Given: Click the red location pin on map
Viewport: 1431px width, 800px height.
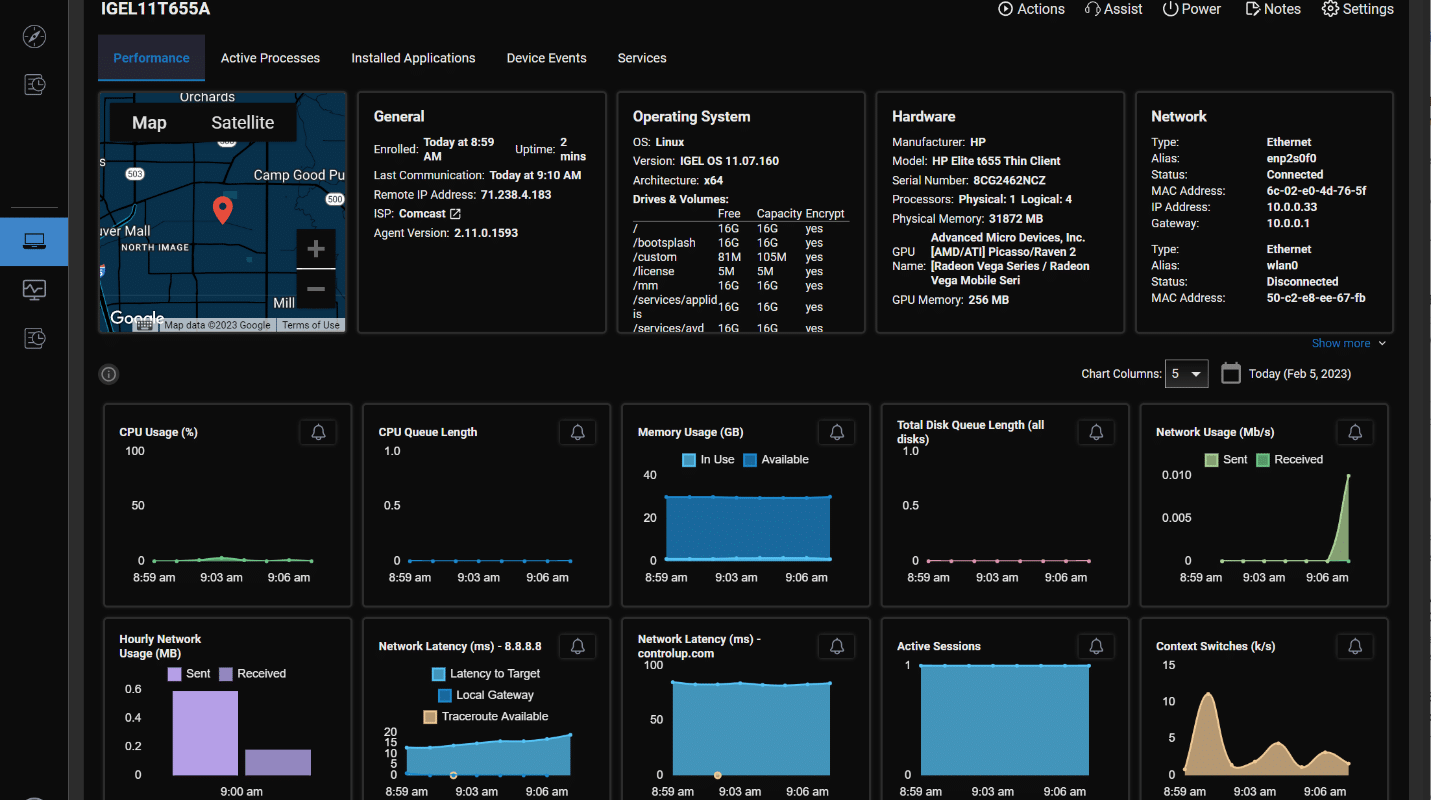Looking at the screenshot, I should tap(223, 210).
